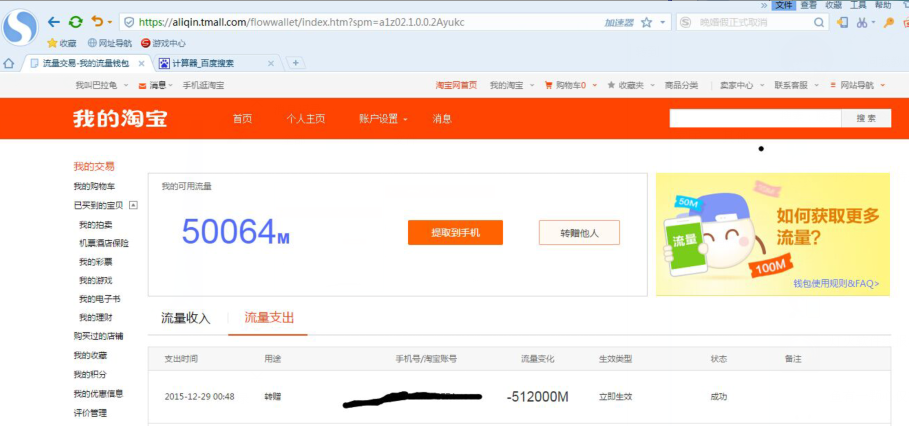
Task: Click into the browser search box
Action: tap(754, 23)
